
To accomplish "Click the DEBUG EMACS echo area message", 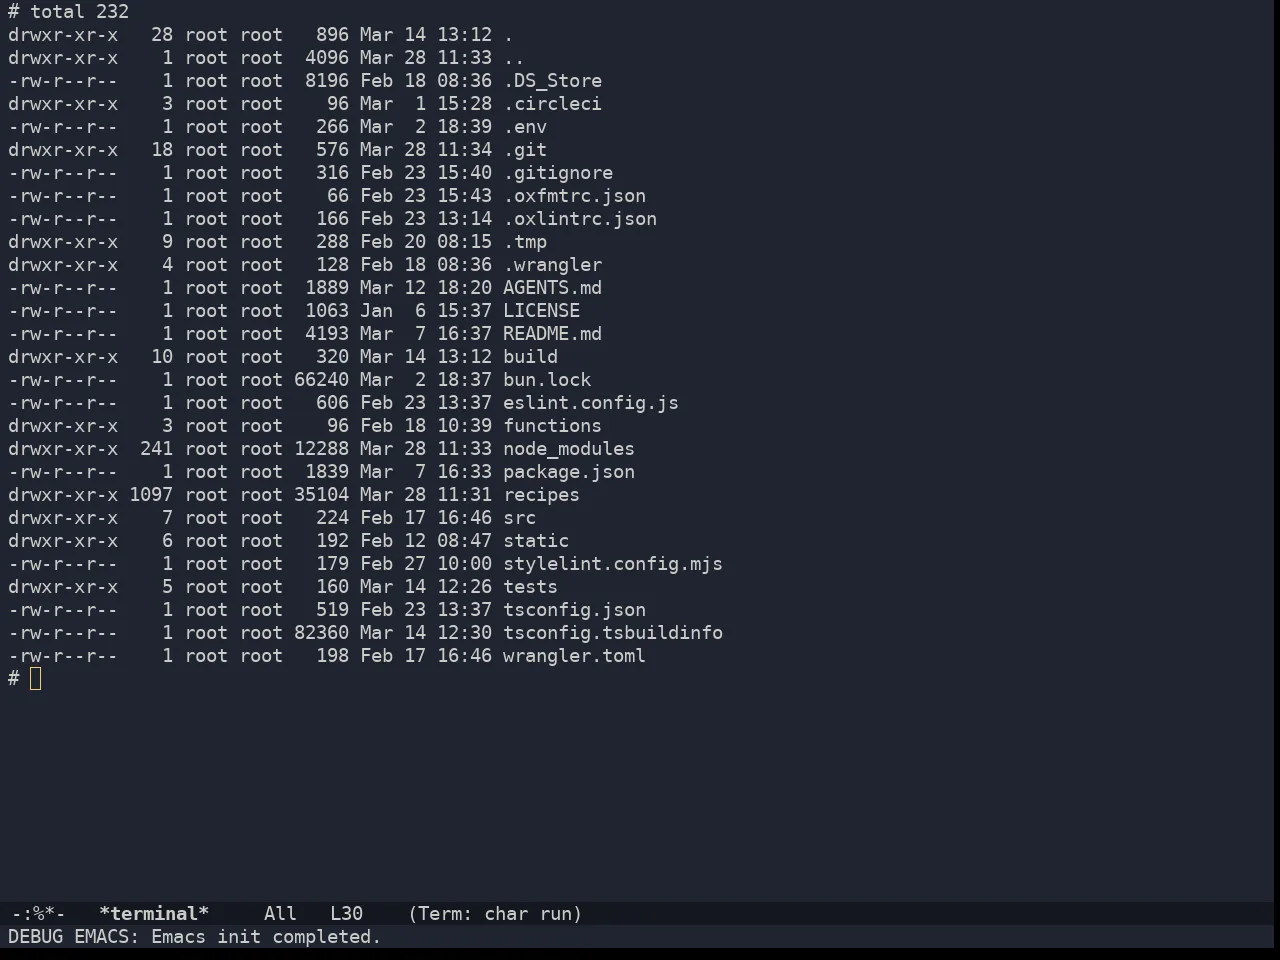I will pos(195,937).
